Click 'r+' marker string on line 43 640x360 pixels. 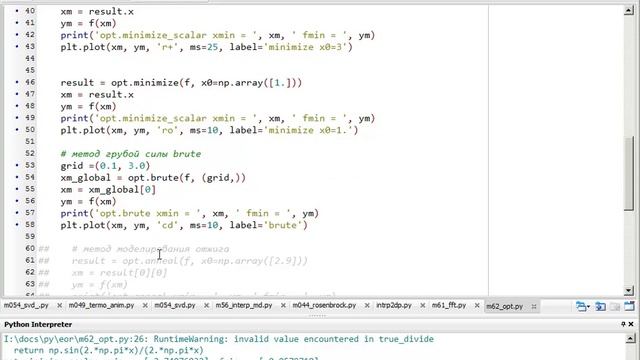[x=168, y=47]
